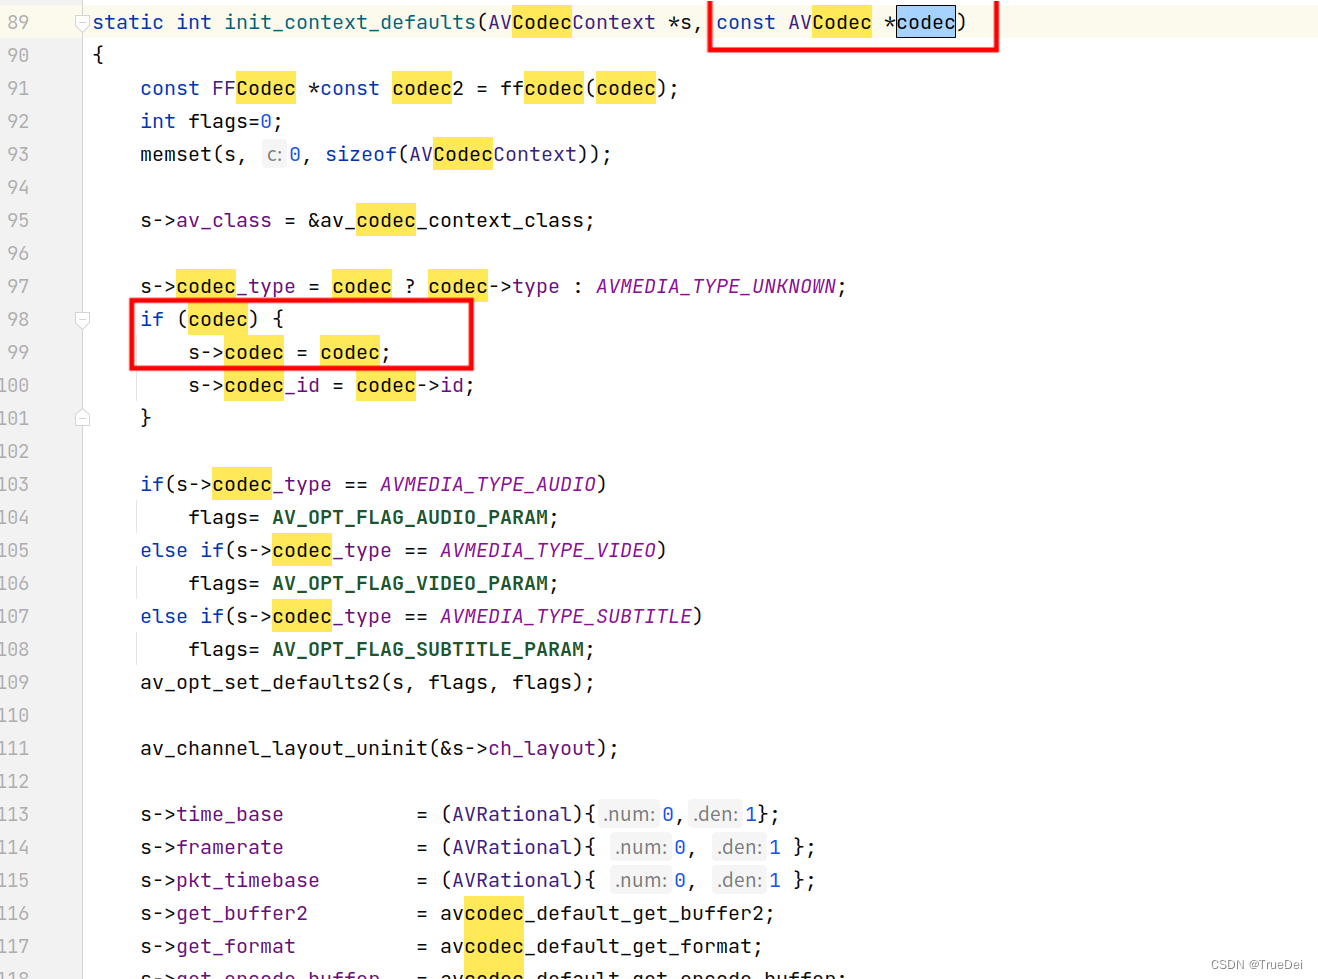
Task: Click AV_OPT_FLAG_SUBTITLE_PARAM macro
Action: [x=428, y=649]
